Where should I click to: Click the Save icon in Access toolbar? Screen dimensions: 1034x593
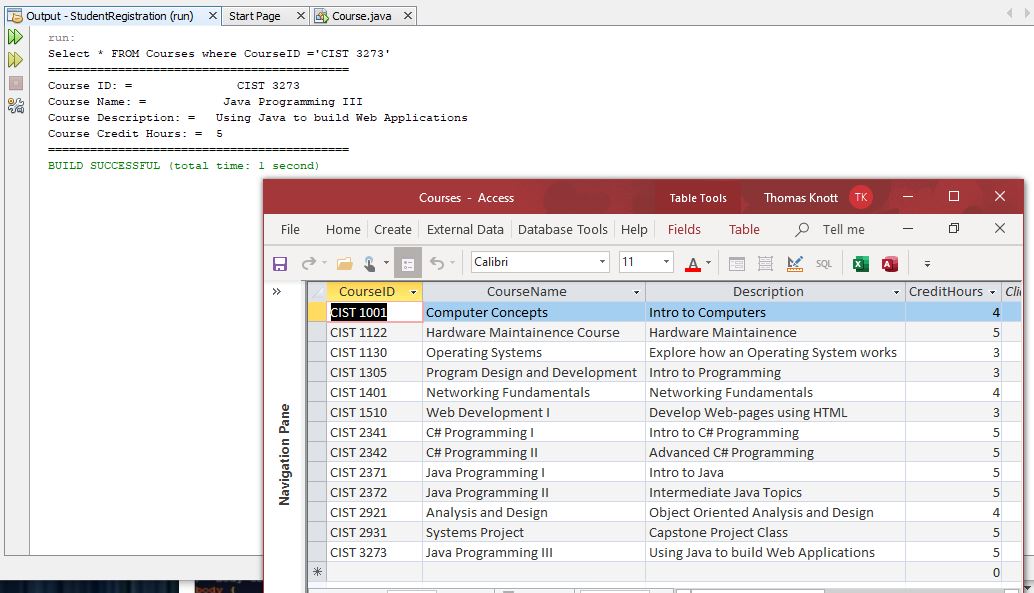point(279,261)
